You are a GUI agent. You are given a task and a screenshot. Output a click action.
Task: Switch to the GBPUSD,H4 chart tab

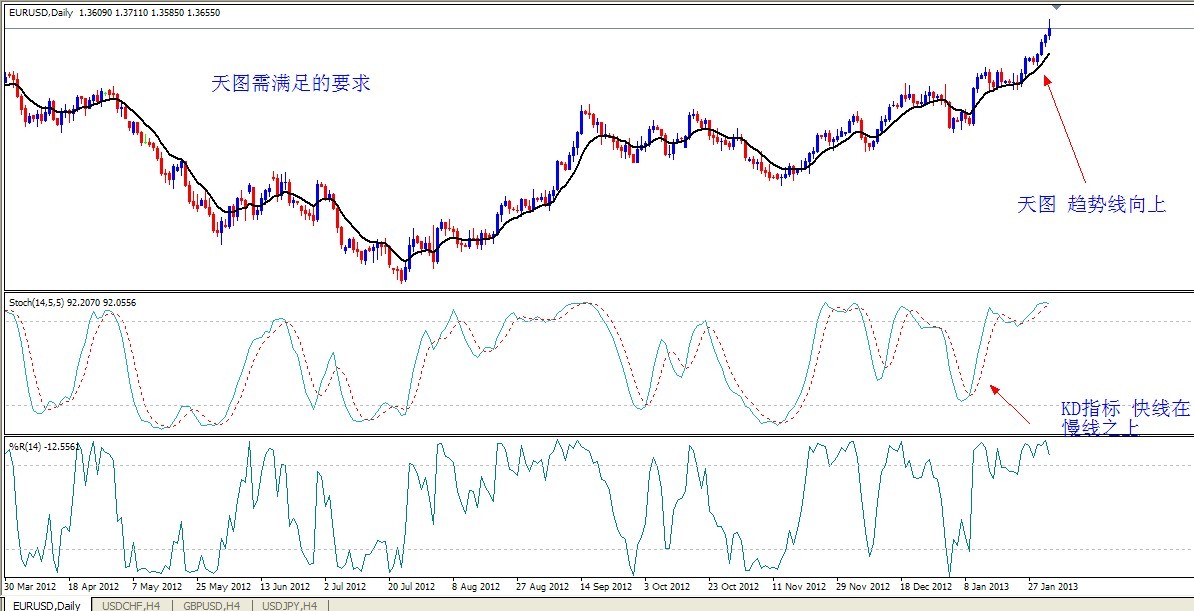point(210,605)
